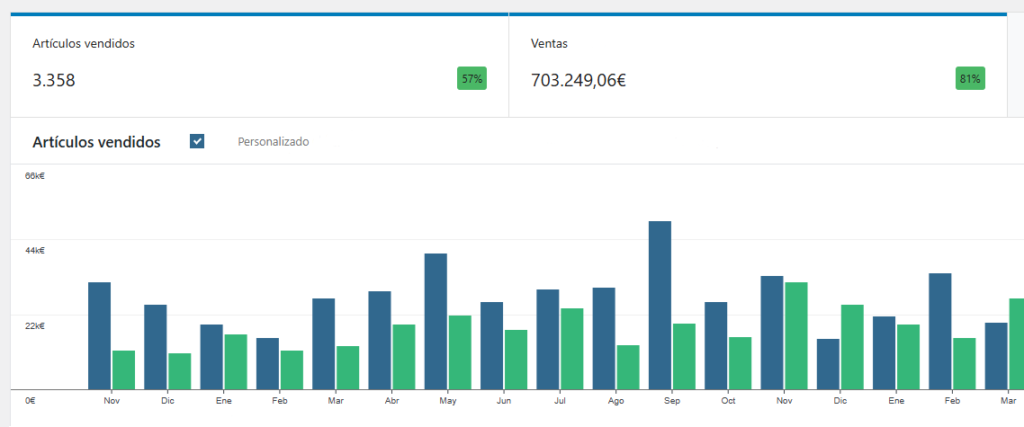Click the 44k€ y-axis label
The image size is (1024, 427).
35,250
